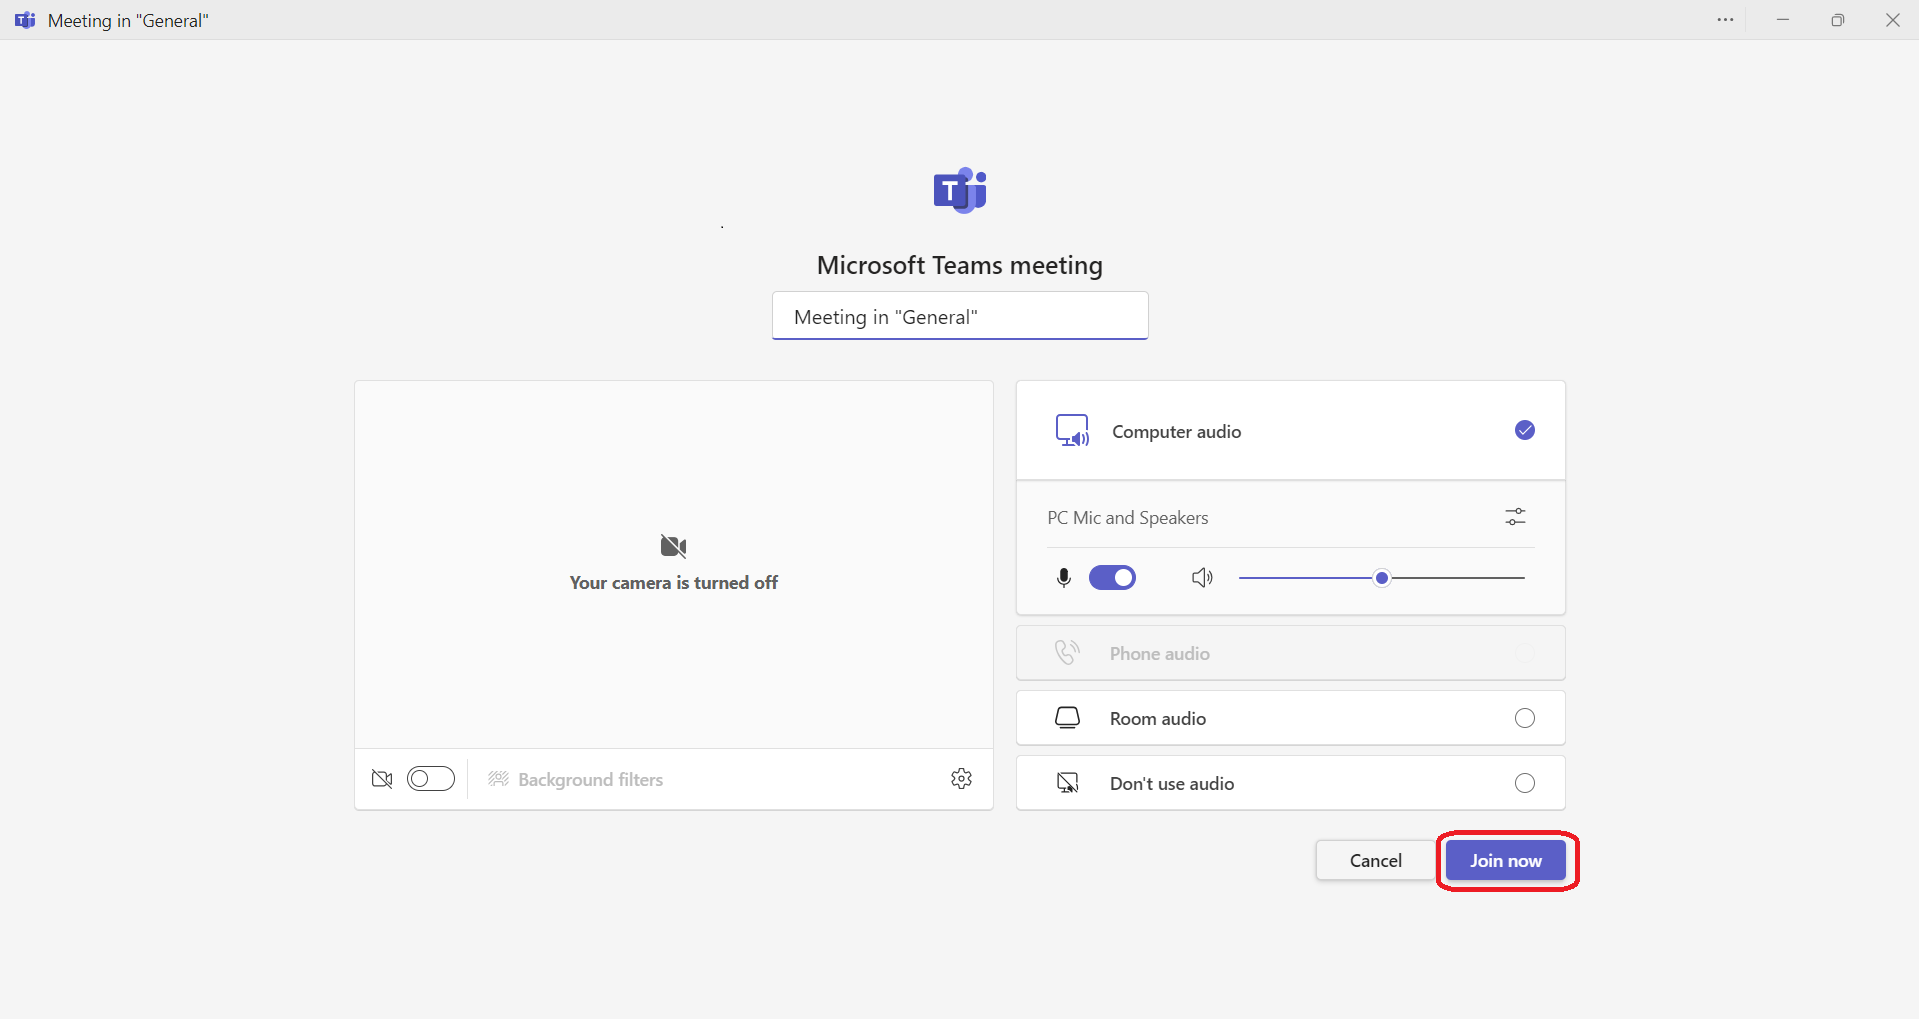Open audio device options sliders icon
The width and height of the screenshot is (1919, 1019).
1515,517
